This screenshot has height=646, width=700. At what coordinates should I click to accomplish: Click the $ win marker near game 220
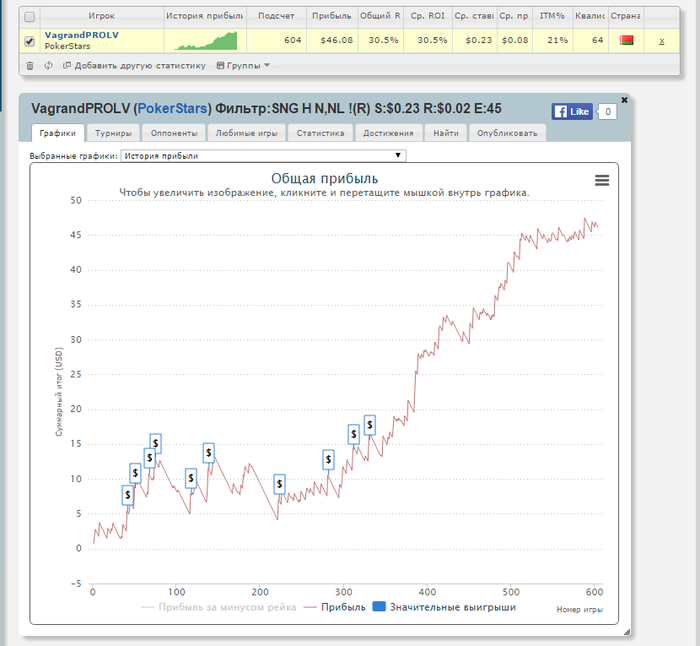tap(279, 483)
